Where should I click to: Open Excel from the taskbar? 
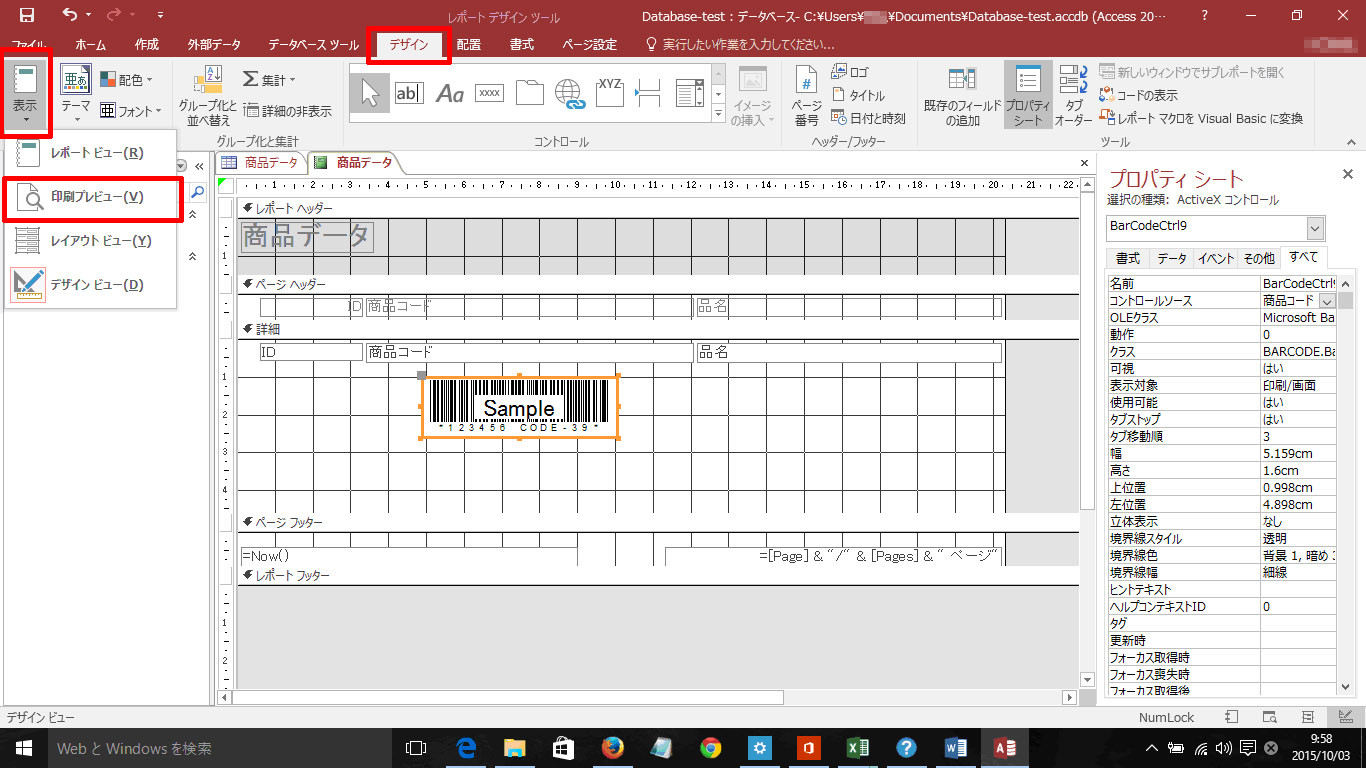pyautogui.click(x=857, y=748)
